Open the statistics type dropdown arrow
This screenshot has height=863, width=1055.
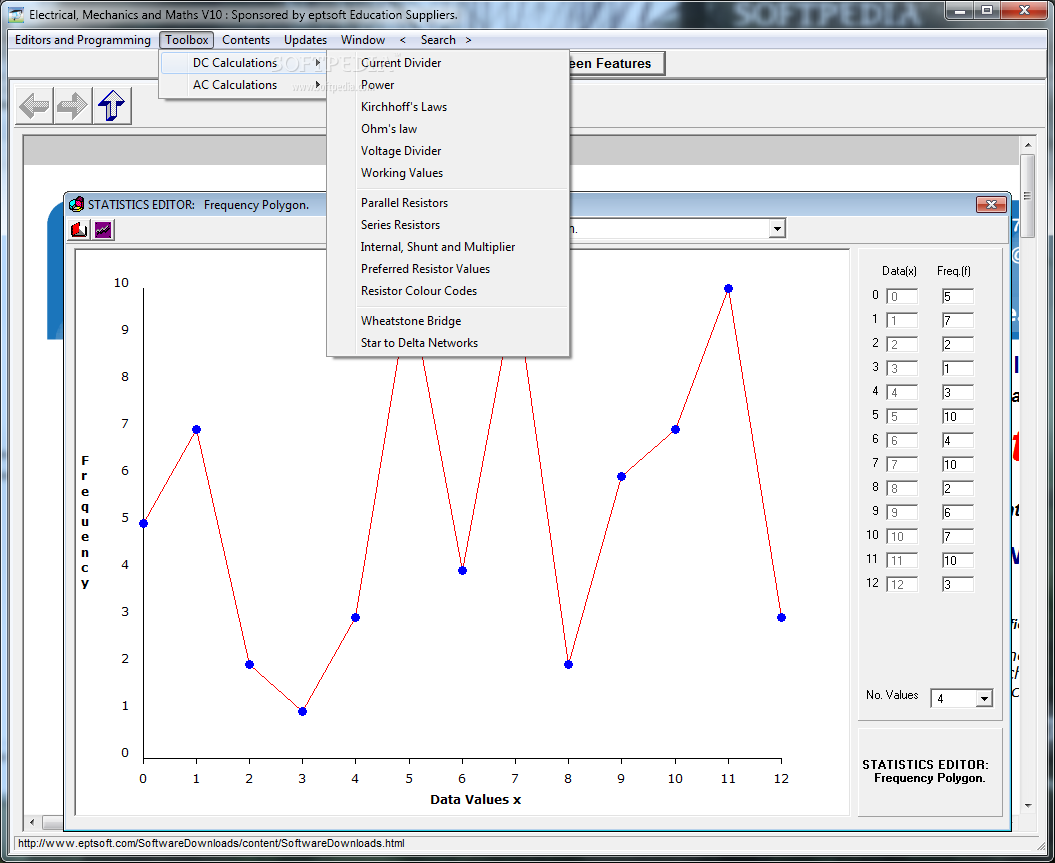click(x=777, y=229)
